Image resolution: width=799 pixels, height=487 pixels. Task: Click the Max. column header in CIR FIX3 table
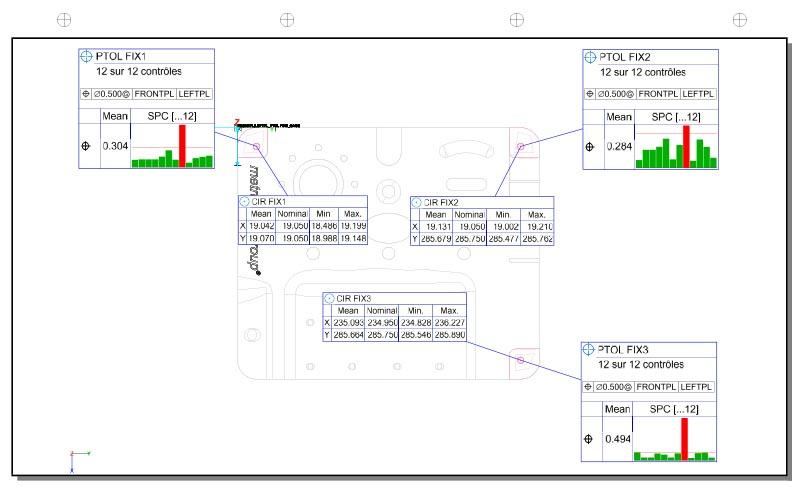tap(448, 311)
